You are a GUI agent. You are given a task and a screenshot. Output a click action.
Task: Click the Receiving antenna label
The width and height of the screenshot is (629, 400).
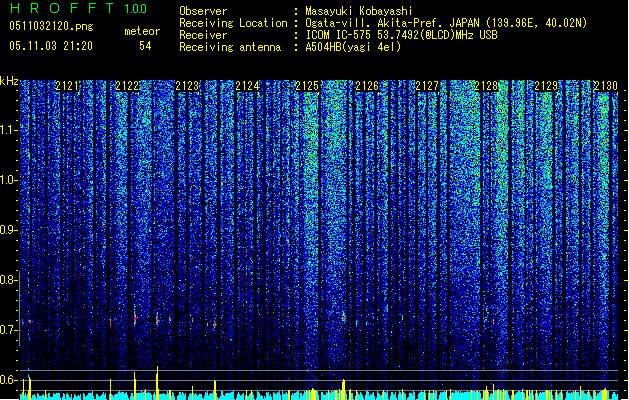pos(230,47)
